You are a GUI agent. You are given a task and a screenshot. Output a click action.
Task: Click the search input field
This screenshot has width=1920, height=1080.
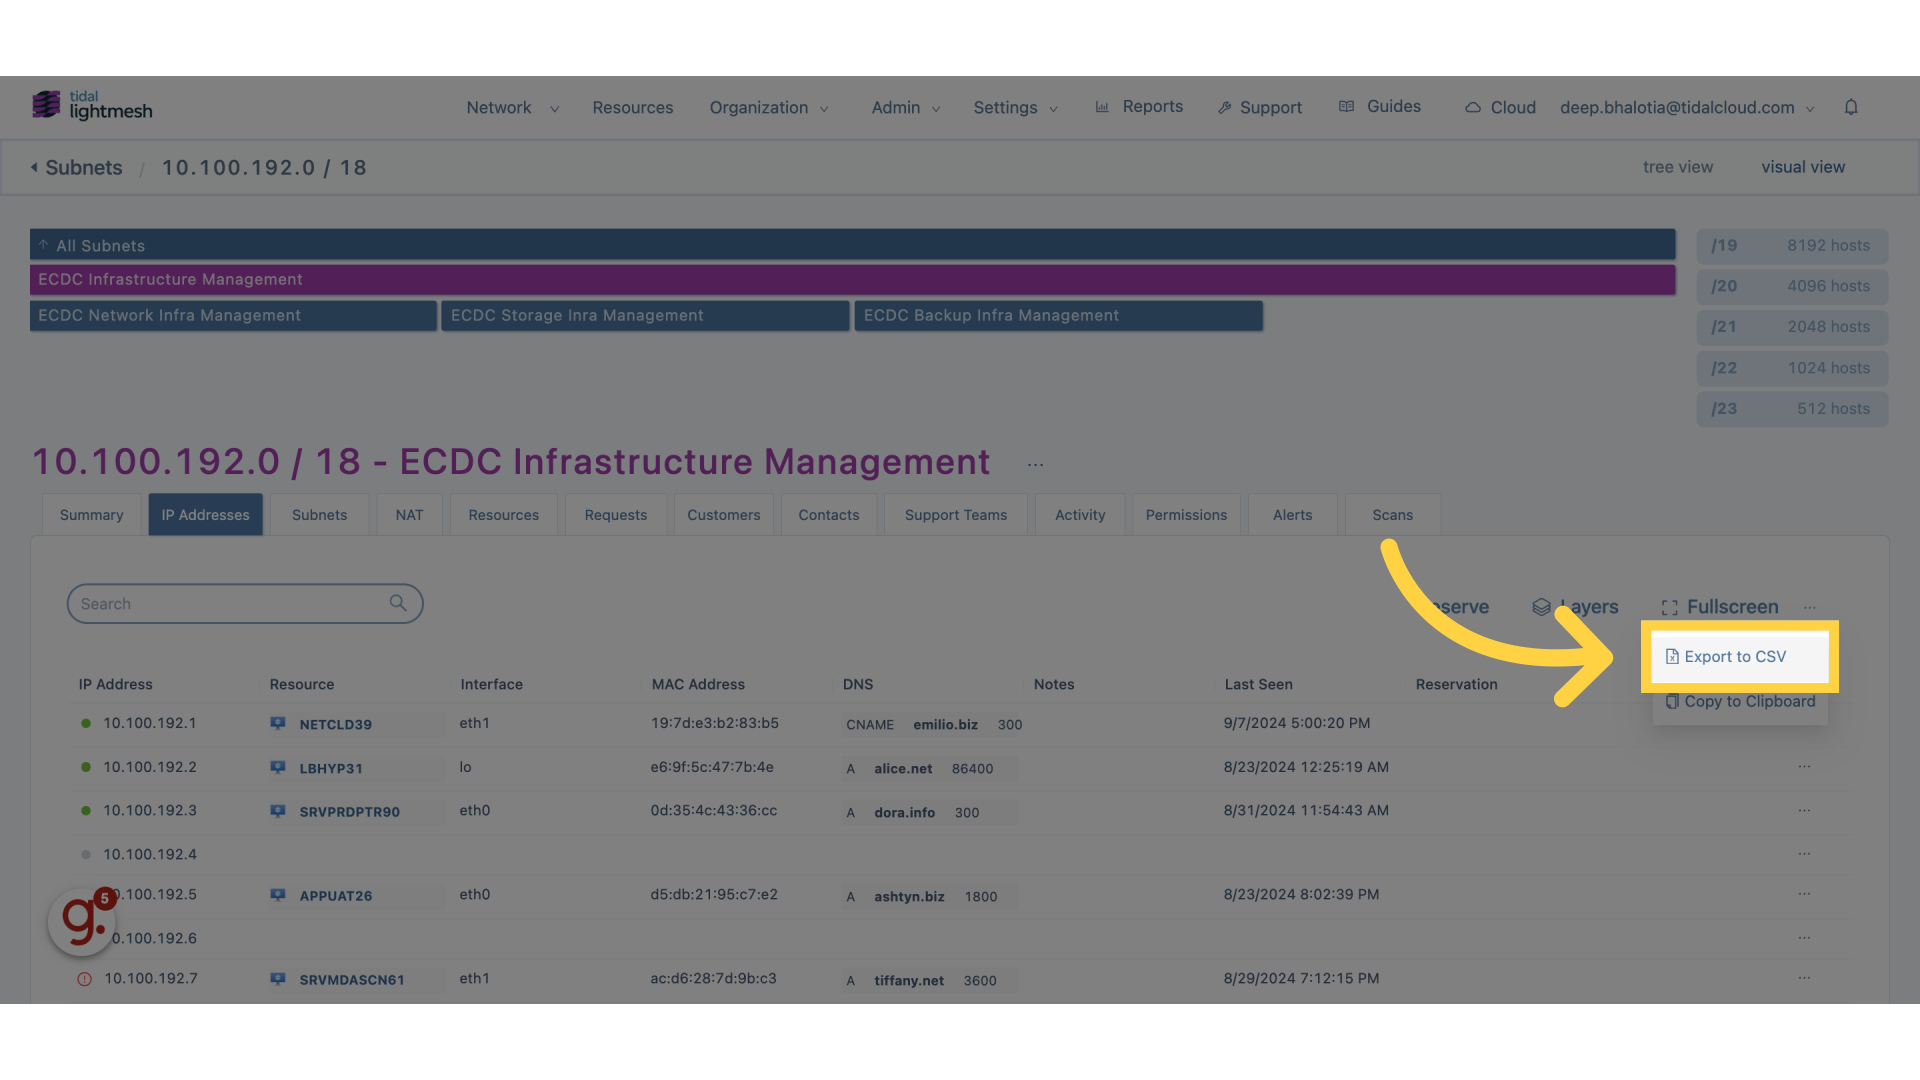[245, 603]
